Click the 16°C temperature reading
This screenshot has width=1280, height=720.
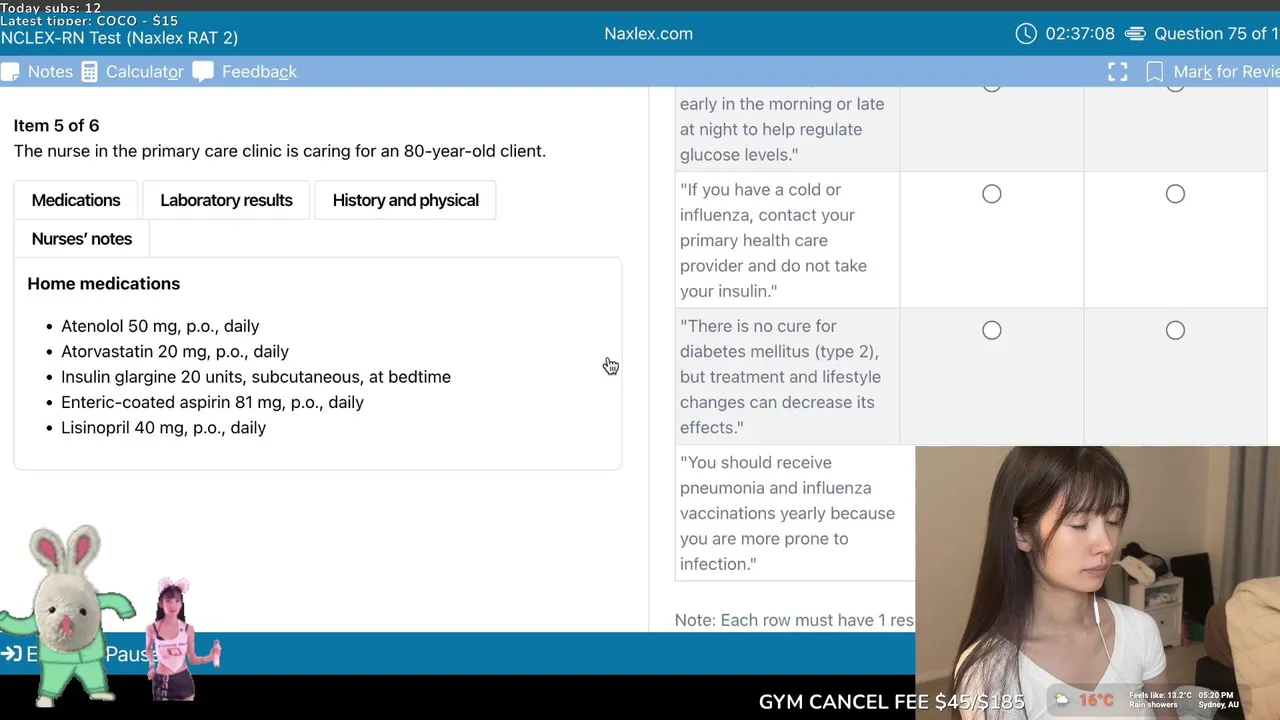pos(1095,700)
